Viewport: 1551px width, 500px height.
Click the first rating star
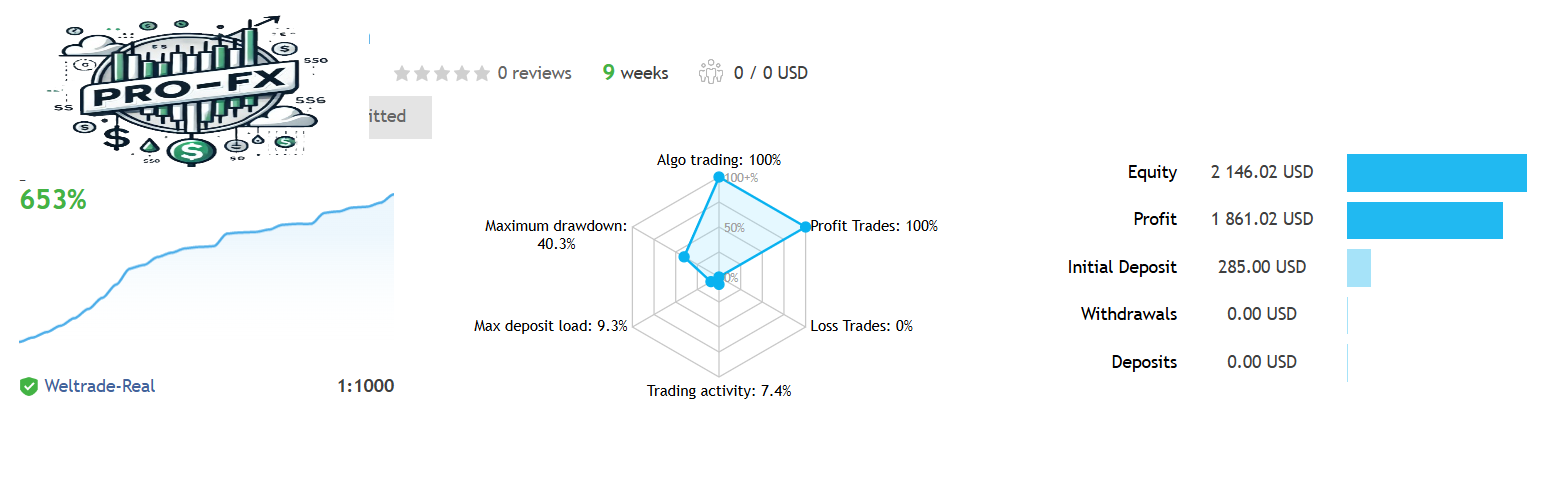pyautogui.click(x=402, y=73)
